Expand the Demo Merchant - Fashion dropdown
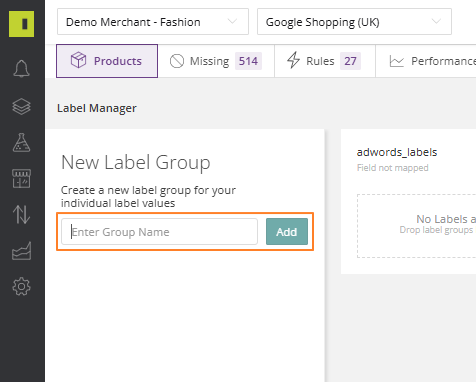 pos(153,22)
